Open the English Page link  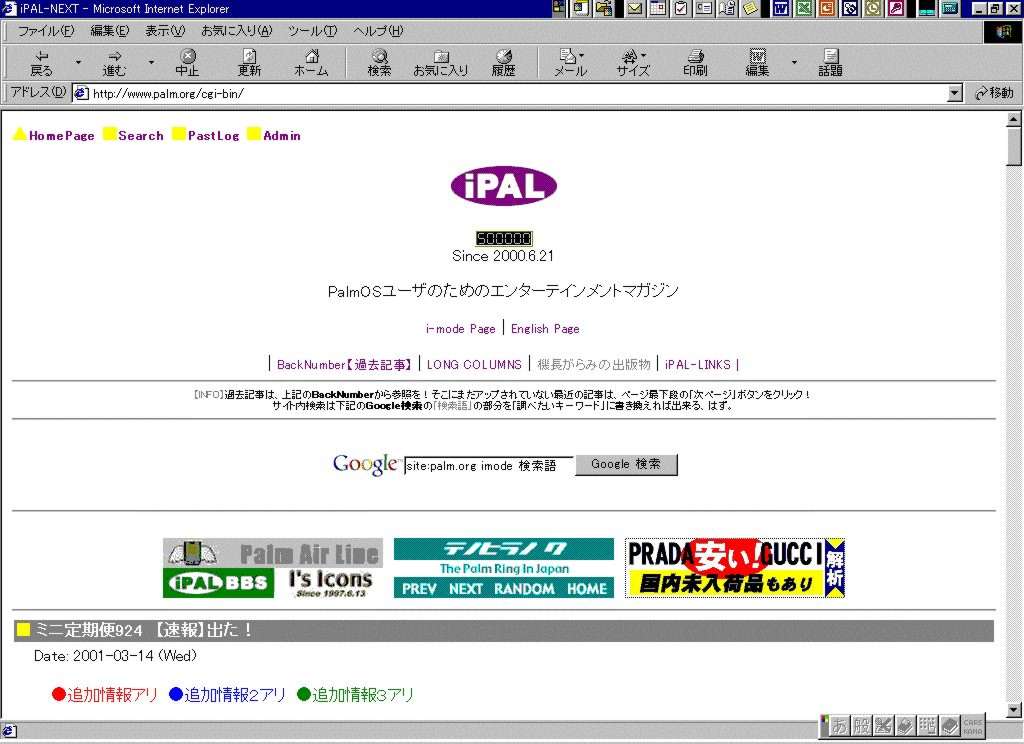[x=545, y=329]
